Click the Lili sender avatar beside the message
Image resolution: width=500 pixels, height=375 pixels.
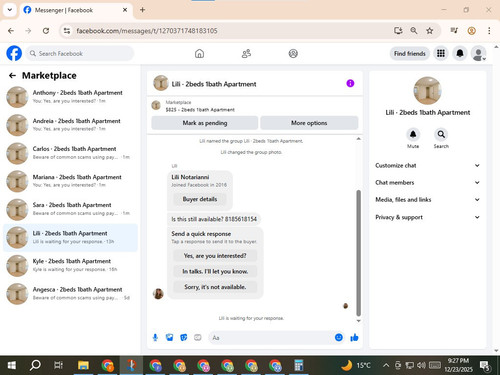tap(158, 294)
